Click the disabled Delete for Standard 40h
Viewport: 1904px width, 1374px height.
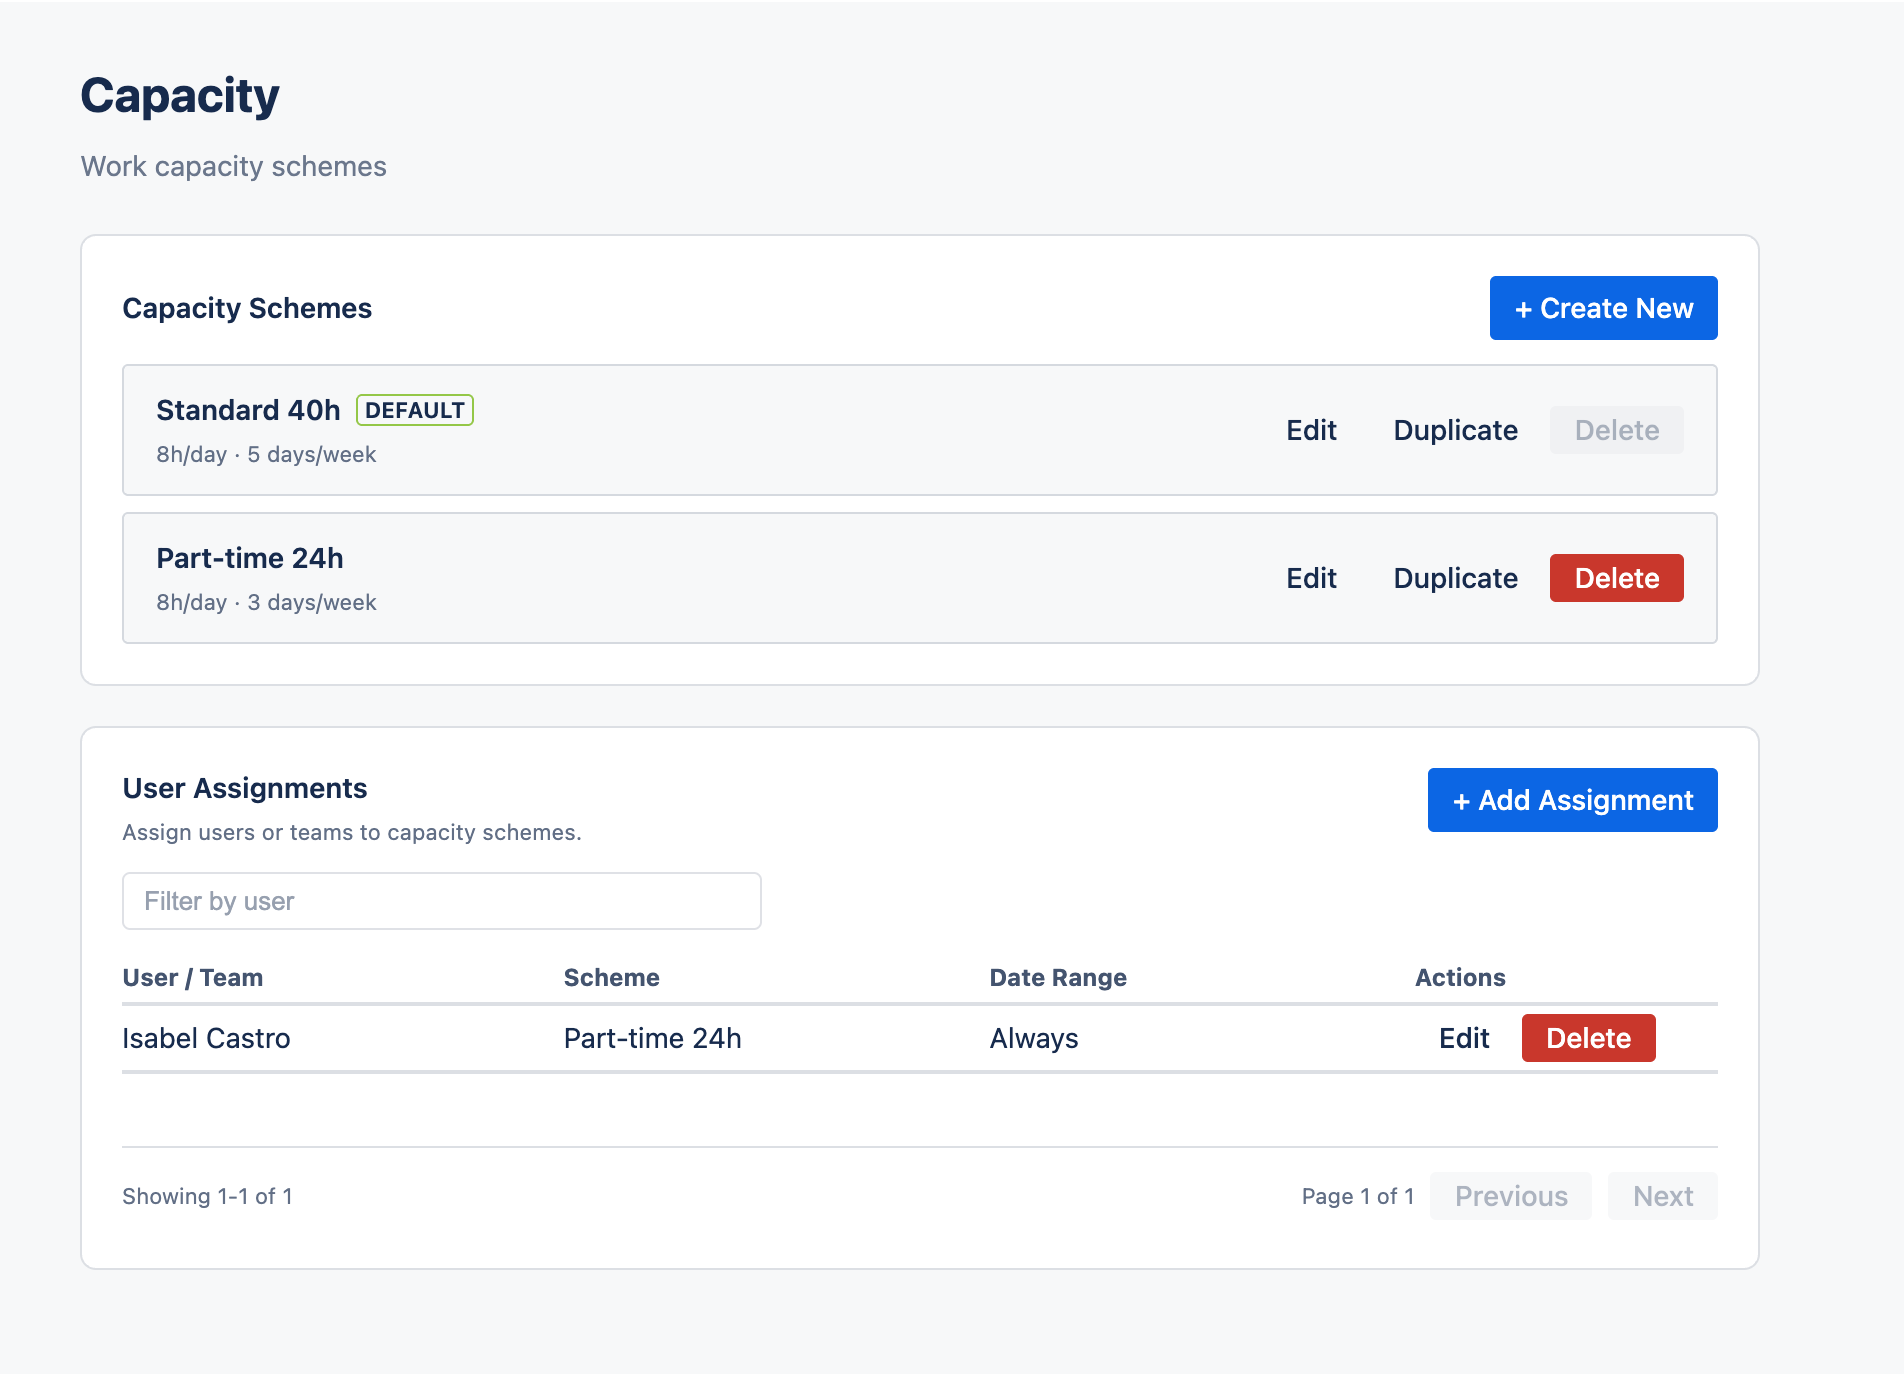(x=1617, y=430)
